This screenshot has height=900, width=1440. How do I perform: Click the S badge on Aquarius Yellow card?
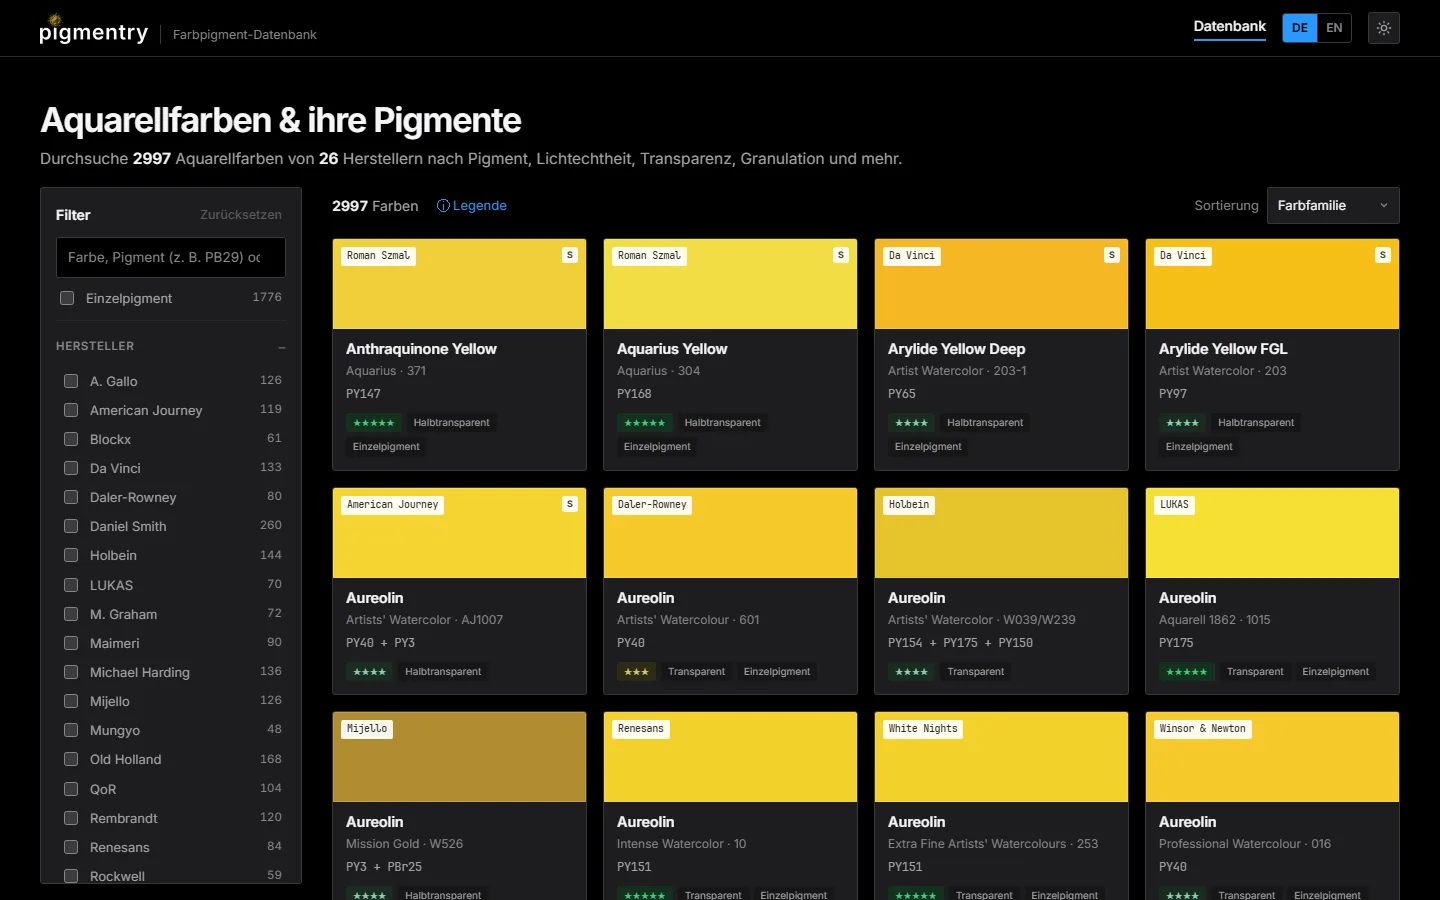pyautogui.click(x=841, y=255)
